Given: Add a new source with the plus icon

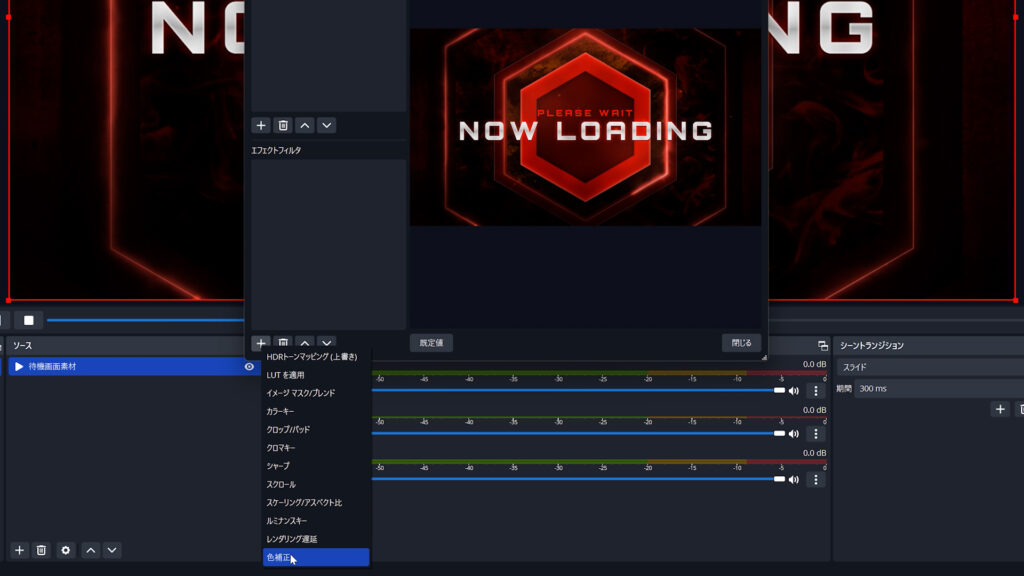Looking at the screenshot, I should point(19,550).
